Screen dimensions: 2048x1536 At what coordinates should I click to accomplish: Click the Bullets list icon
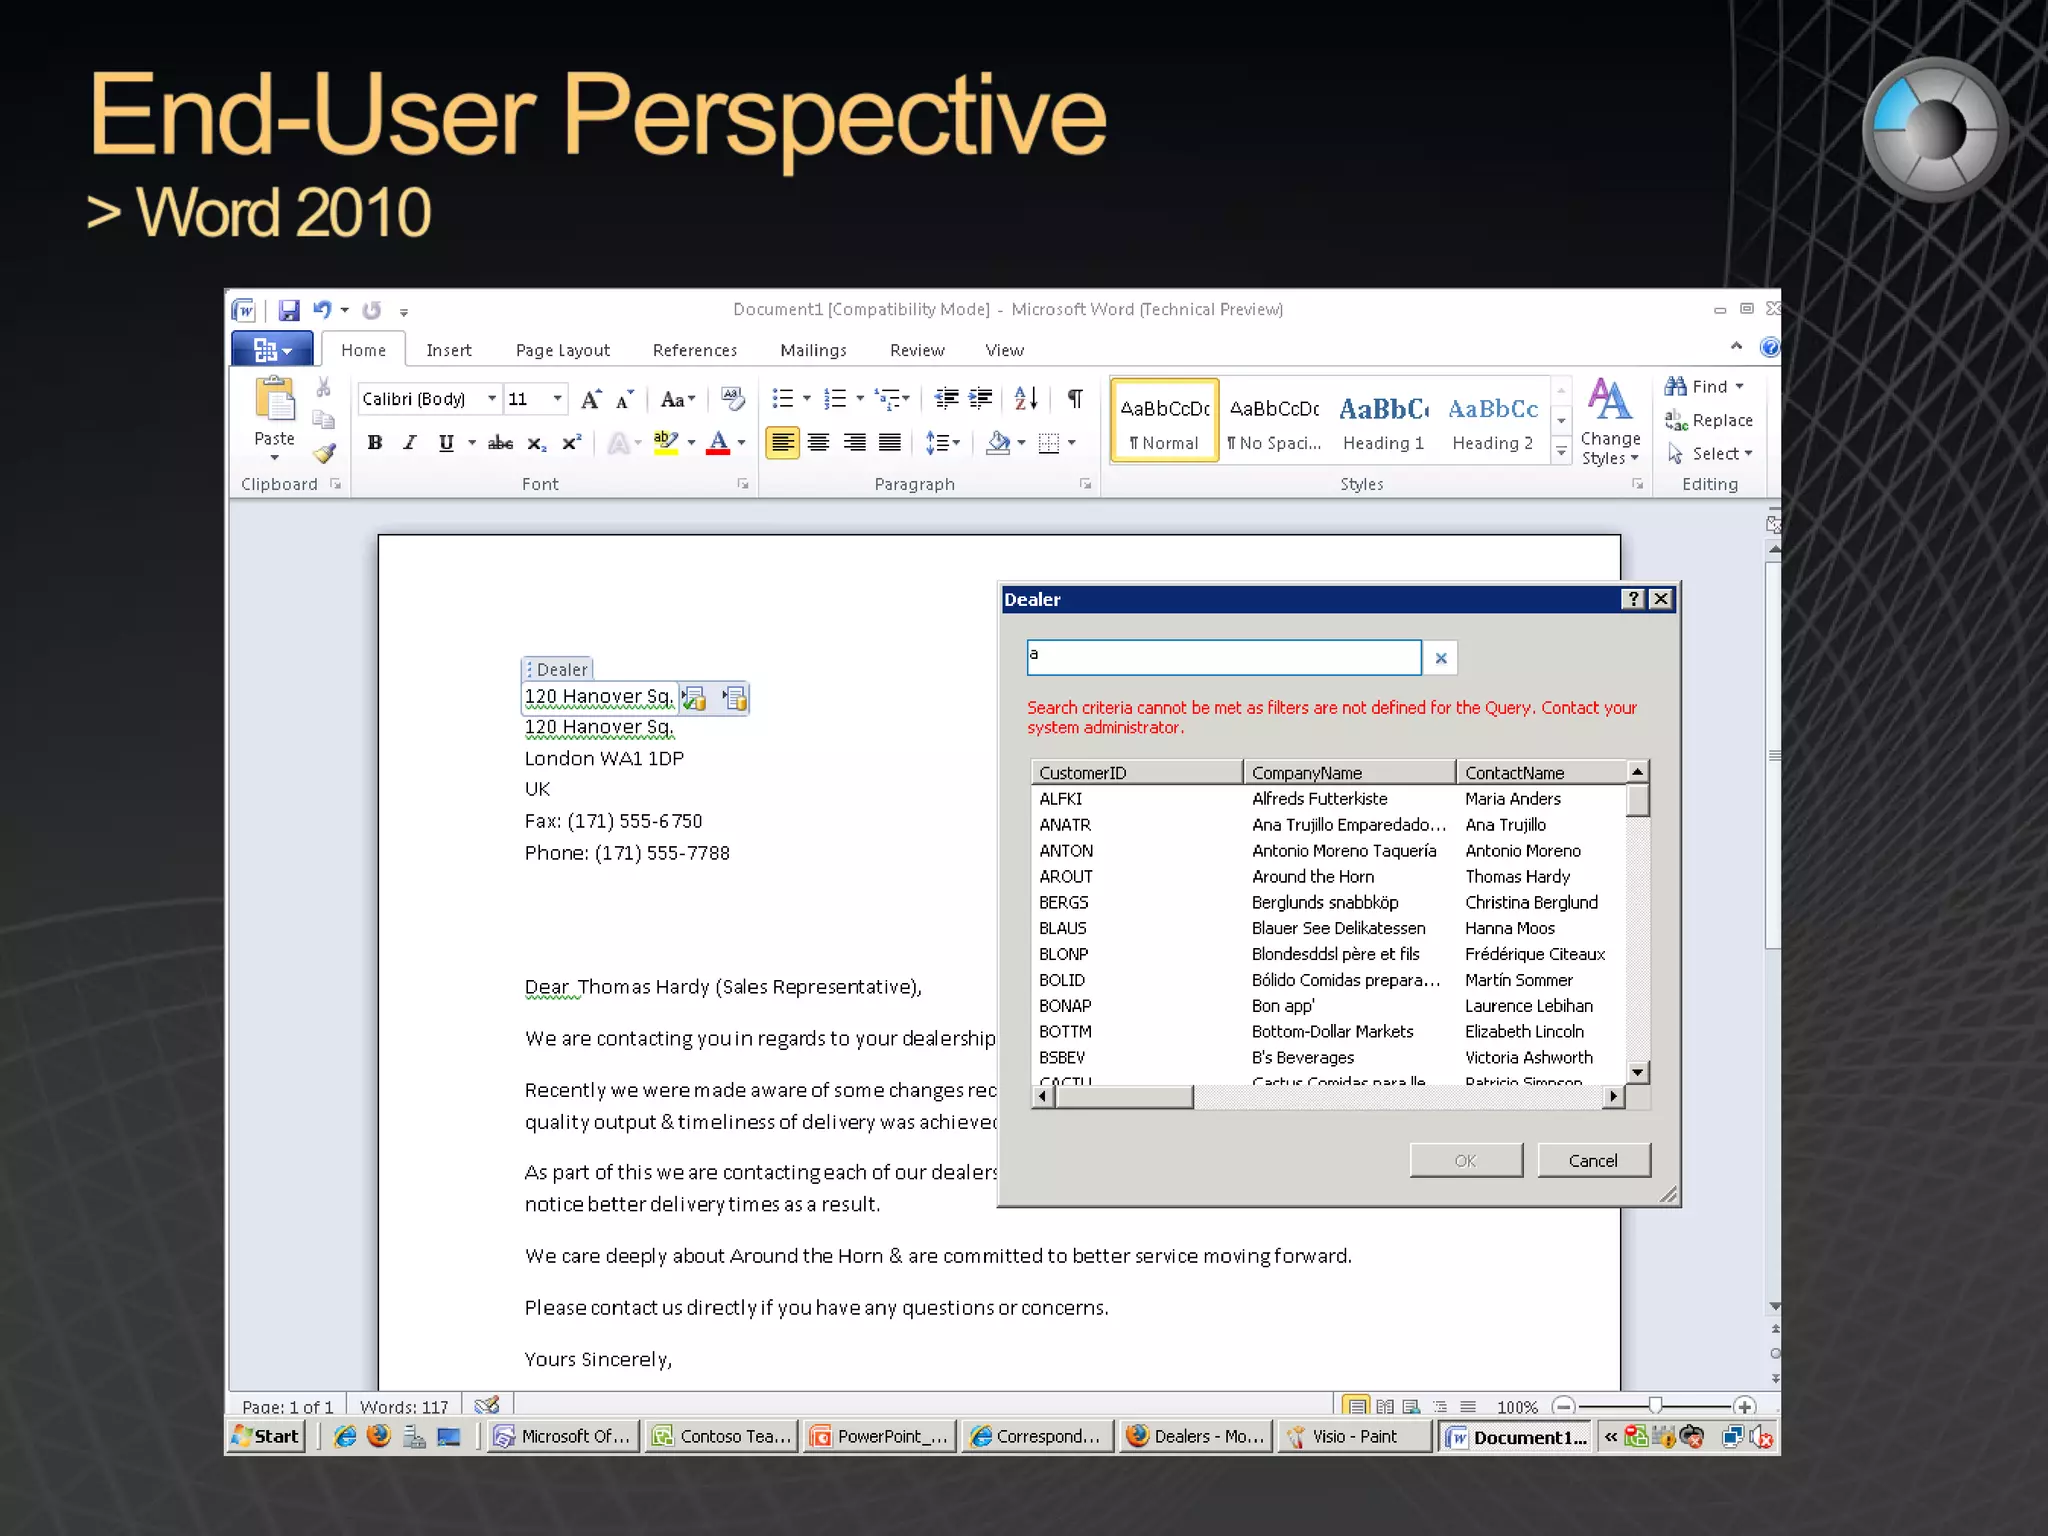click(x=783, y=399)
